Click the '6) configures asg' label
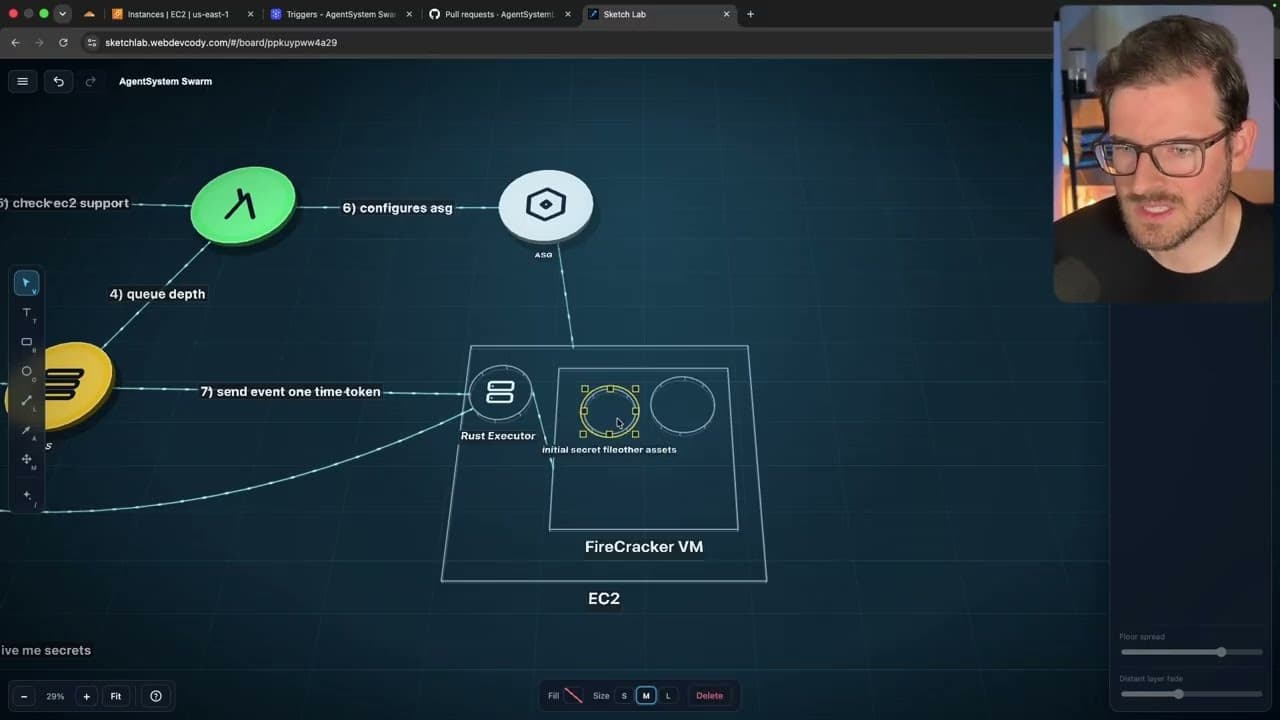 pos(397,208)
